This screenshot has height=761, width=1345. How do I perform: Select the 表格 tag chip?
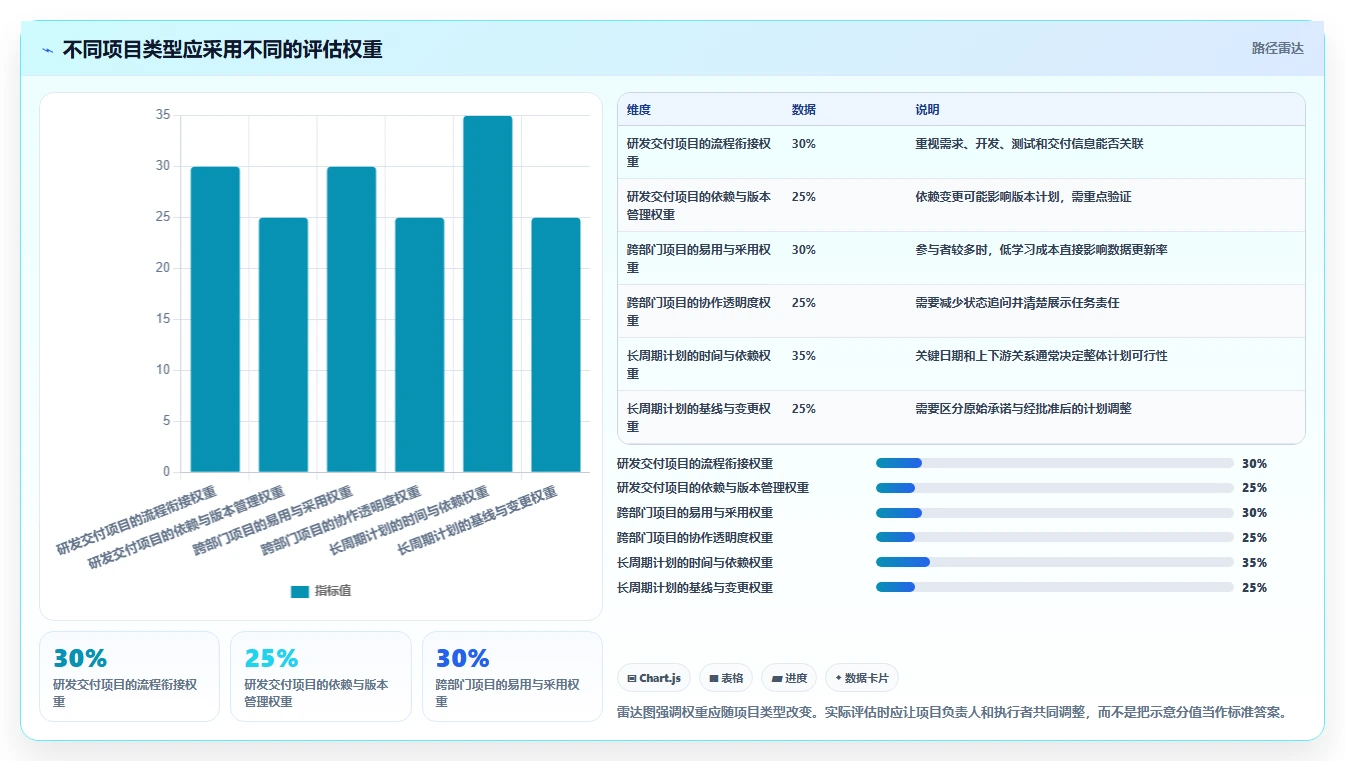pyautogui.click(x=726, y=678)
